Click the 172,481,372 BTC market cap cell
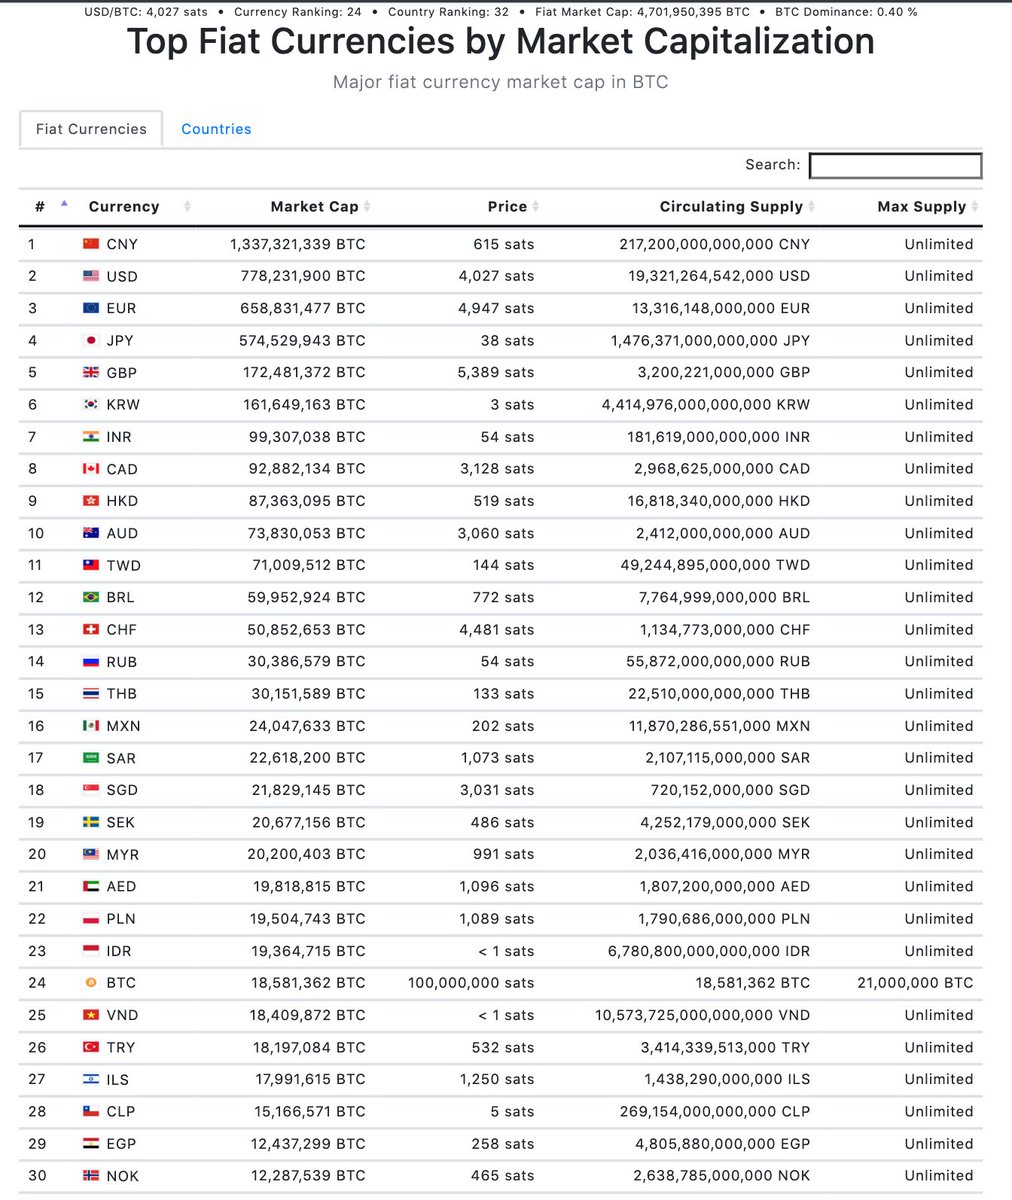The width and height of the screenshot is (1012, 1200). [303, 372]
